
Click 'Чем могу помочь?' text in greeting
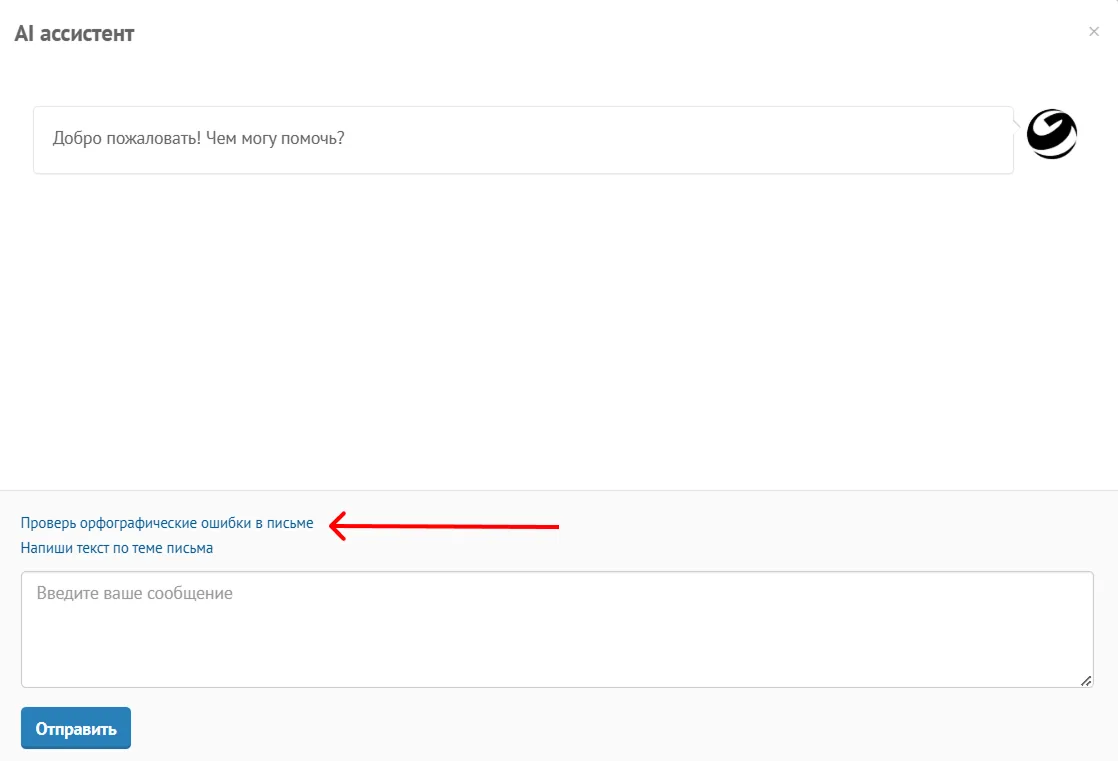pyautogui.click(x=275, y=138)
